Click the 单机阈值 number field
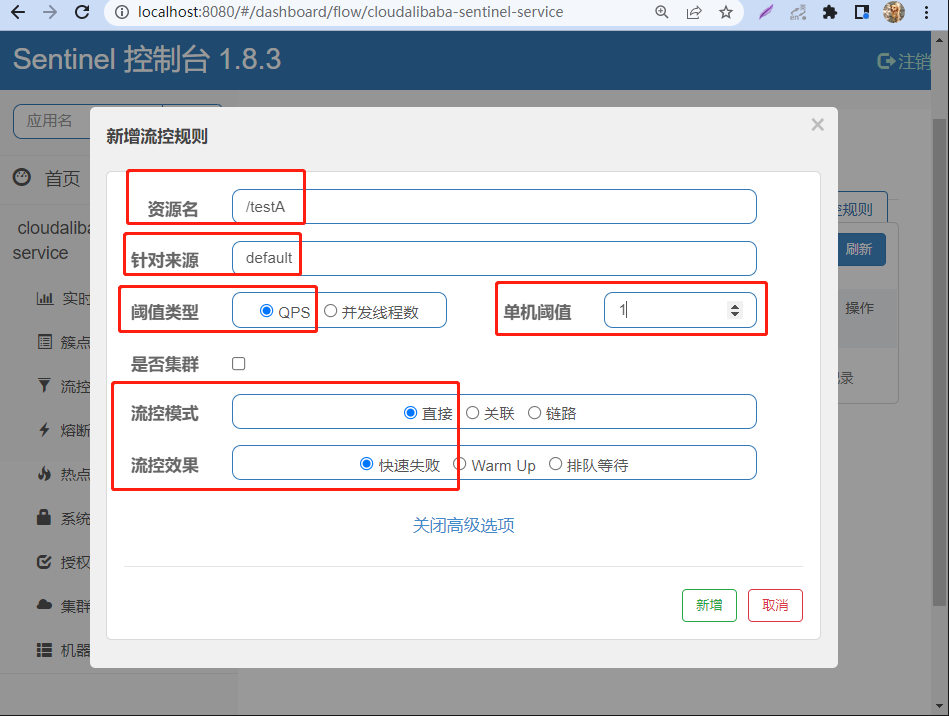949x716 pixels. (x=680, y=310)
